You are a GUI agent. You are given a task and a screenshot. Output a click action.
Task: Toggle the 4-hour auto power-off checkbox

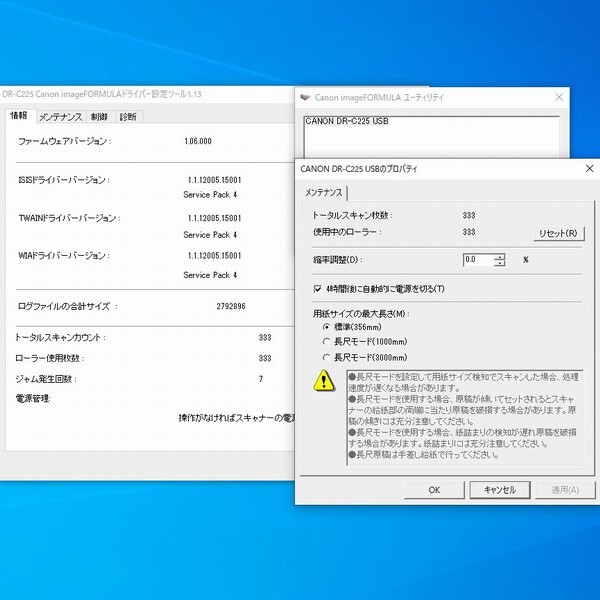point(317,289)
